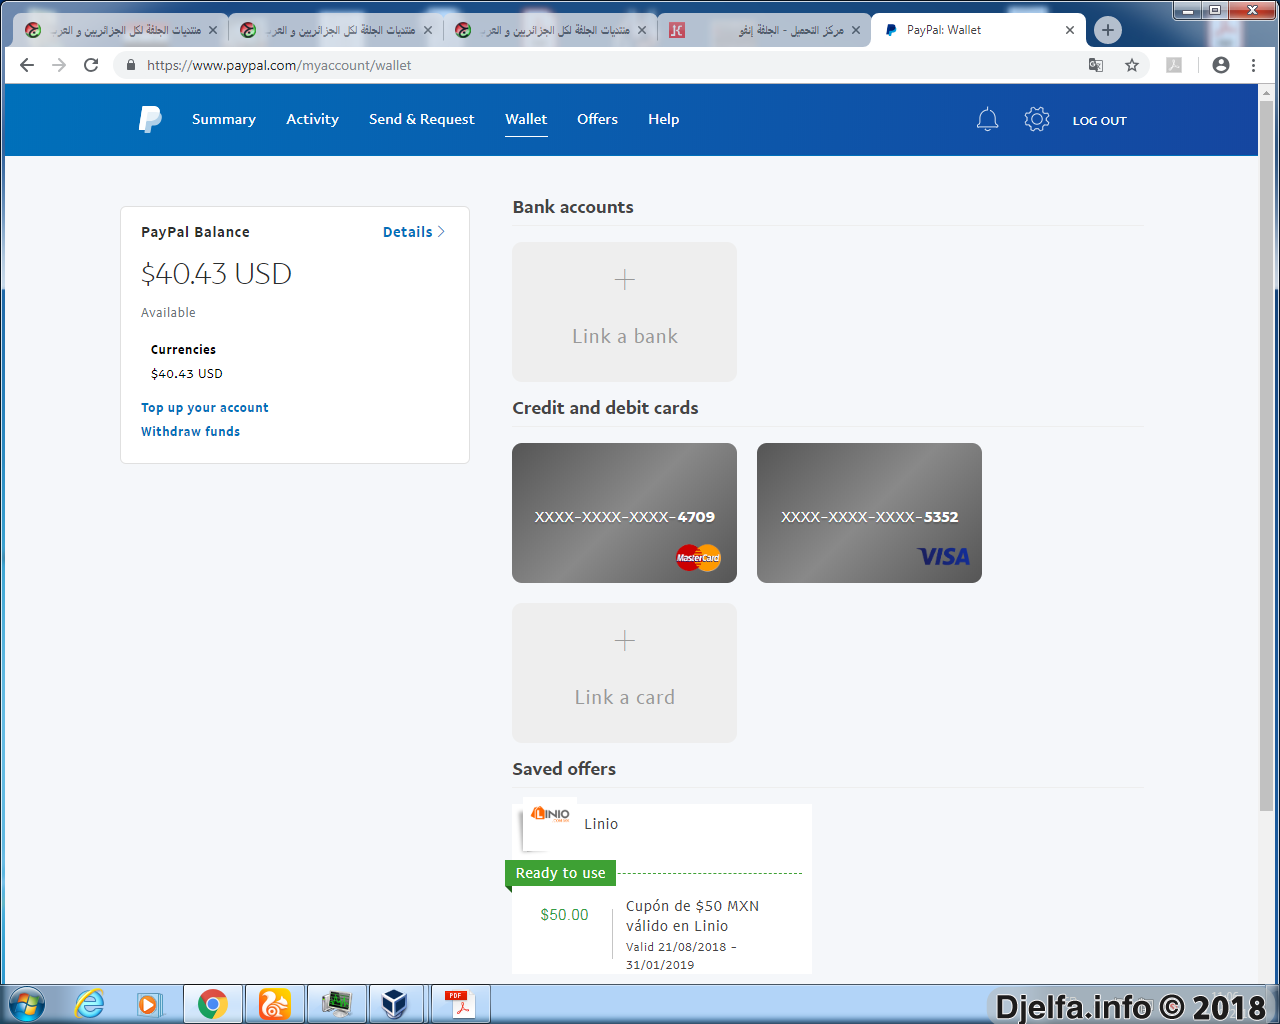Click the plus icon in Link a bank
Image resolution: width=1280 pixels, height=1024 pixels.
(x=625, y=280)
